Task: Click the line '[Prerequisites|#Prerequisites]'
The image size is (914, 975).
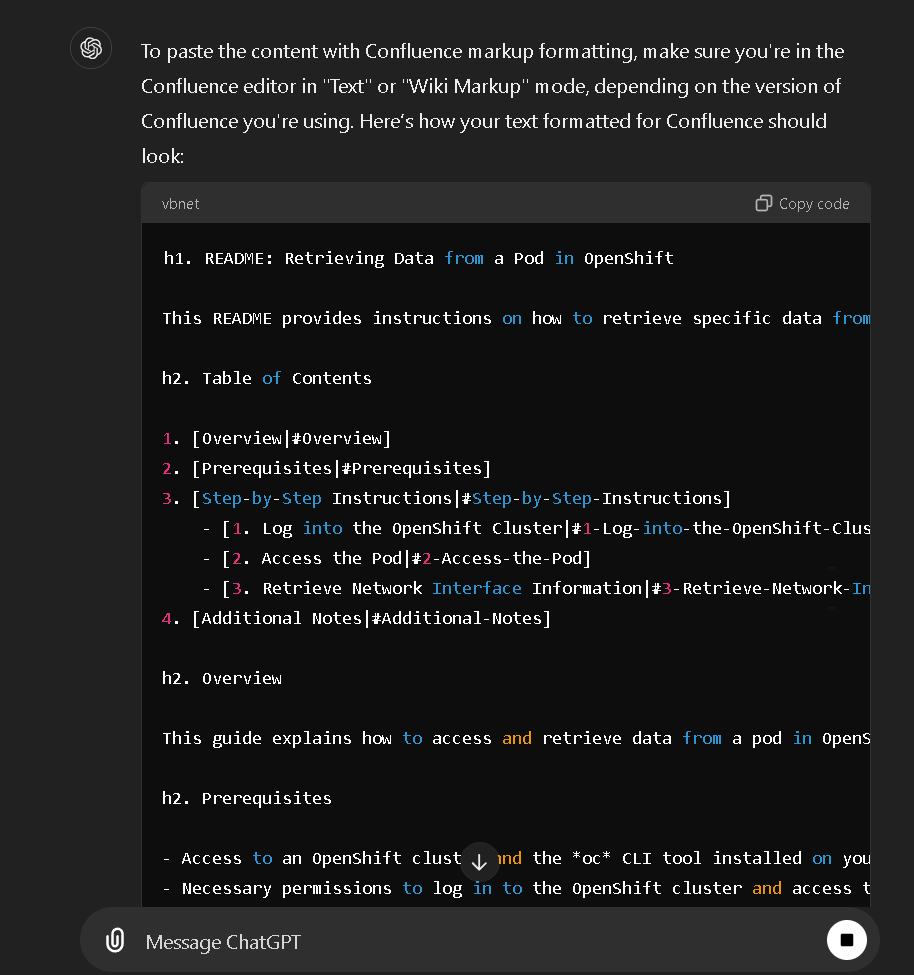Action: point(326,468)
